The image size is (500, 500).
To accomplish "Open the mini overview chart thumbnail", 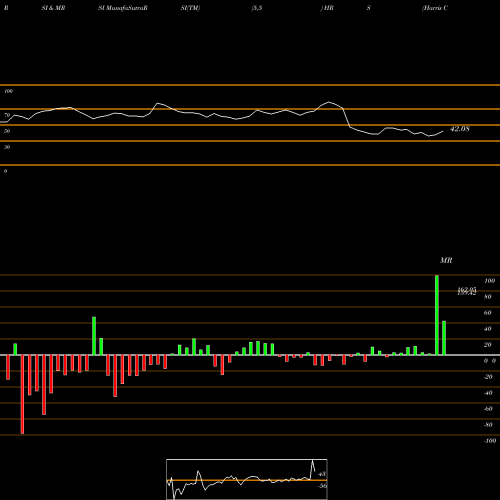I will 247,479.
